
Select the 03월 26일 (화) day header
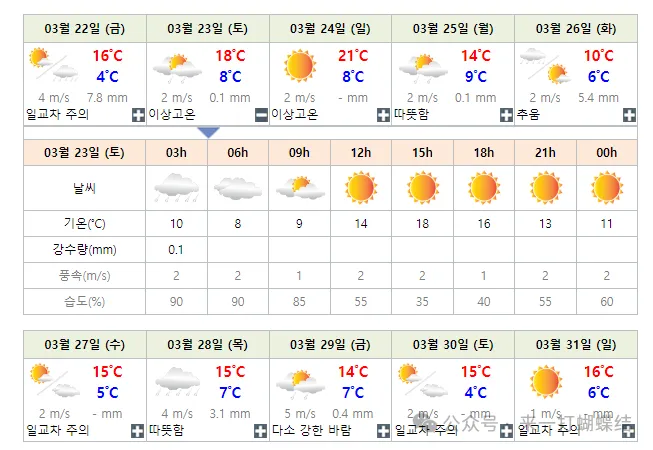click(575, 28)
